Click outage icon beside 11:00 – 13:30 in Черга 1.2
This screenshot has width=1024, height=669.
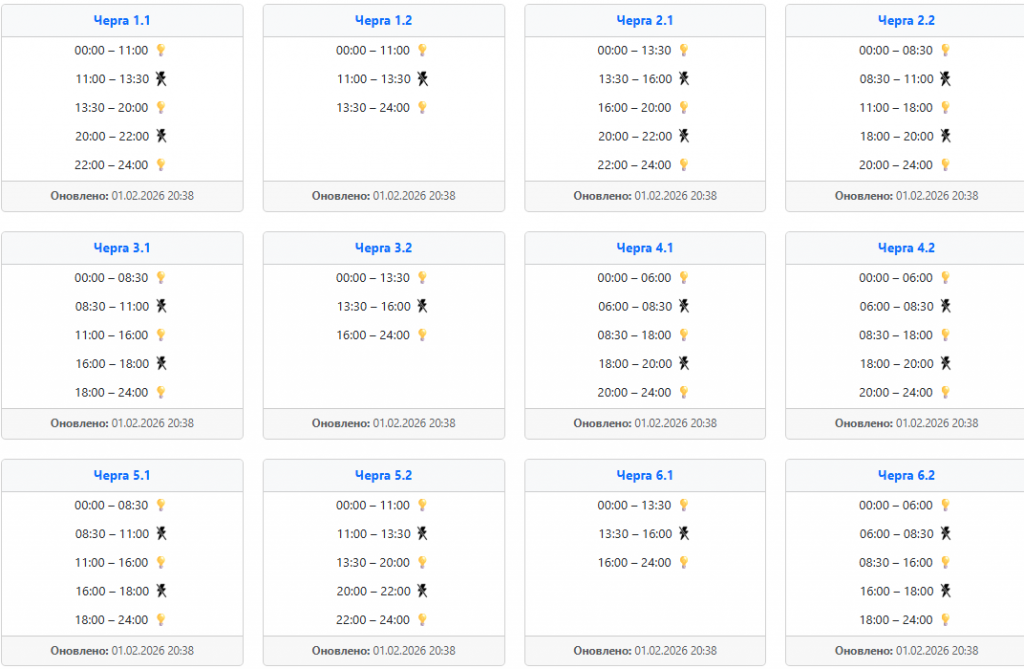[x=422, y=79]
